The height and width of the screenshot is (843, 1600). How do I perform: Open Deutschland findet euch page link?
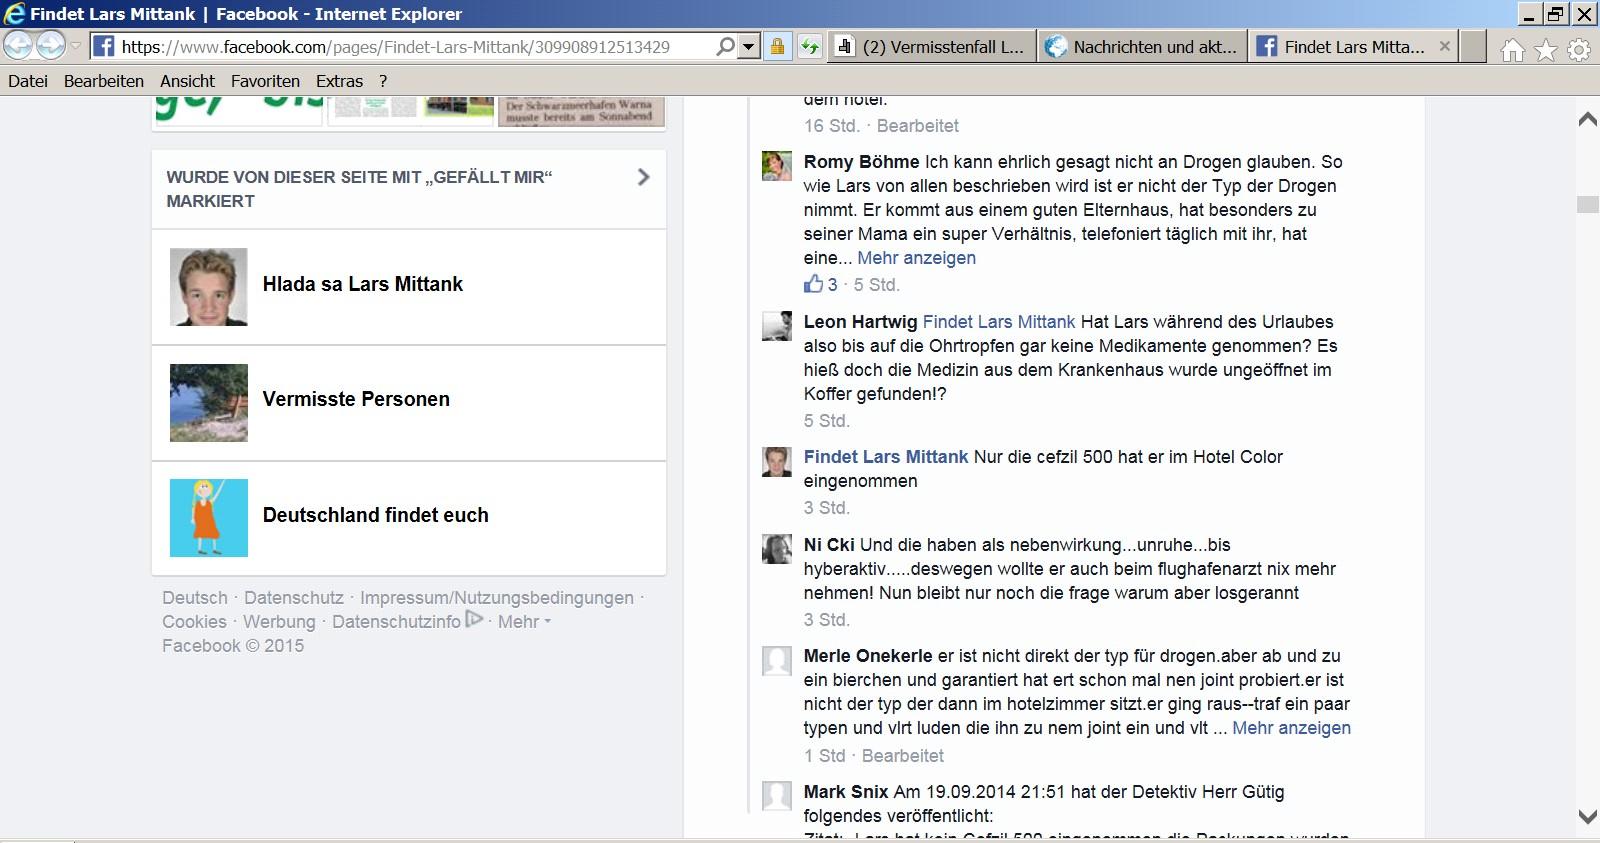(376, 515)
